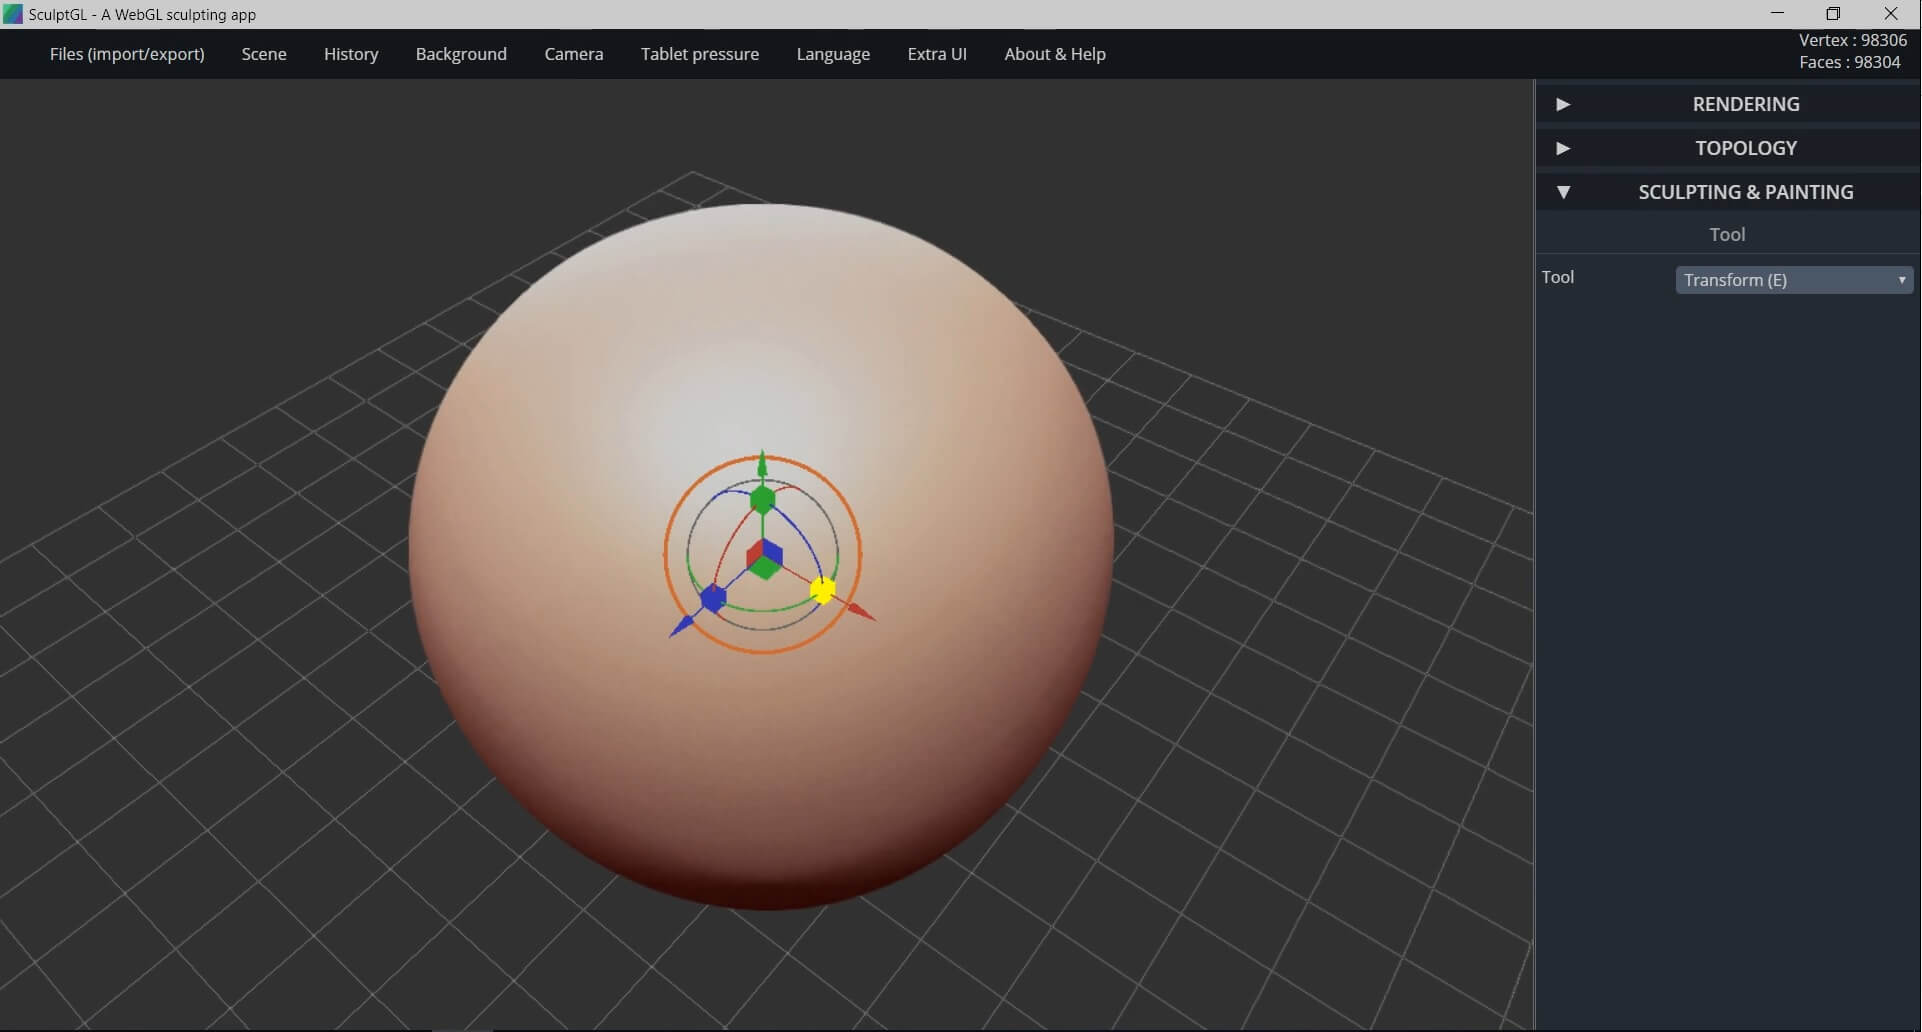Open the Scene menu
1922x1032 pixels.
click(264, 54)
